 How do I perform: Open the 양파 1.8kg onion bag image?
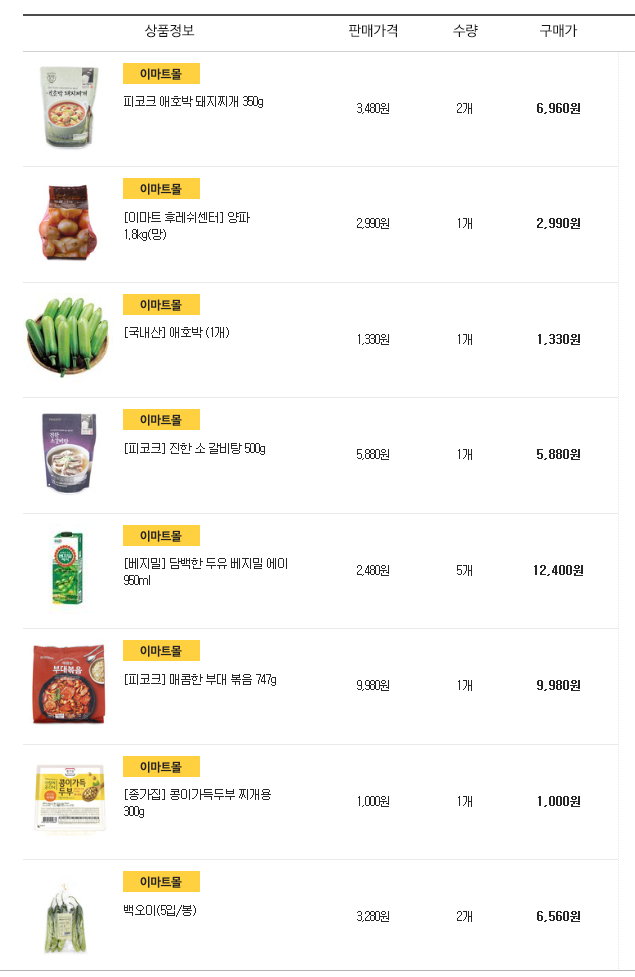coord(69,222)
